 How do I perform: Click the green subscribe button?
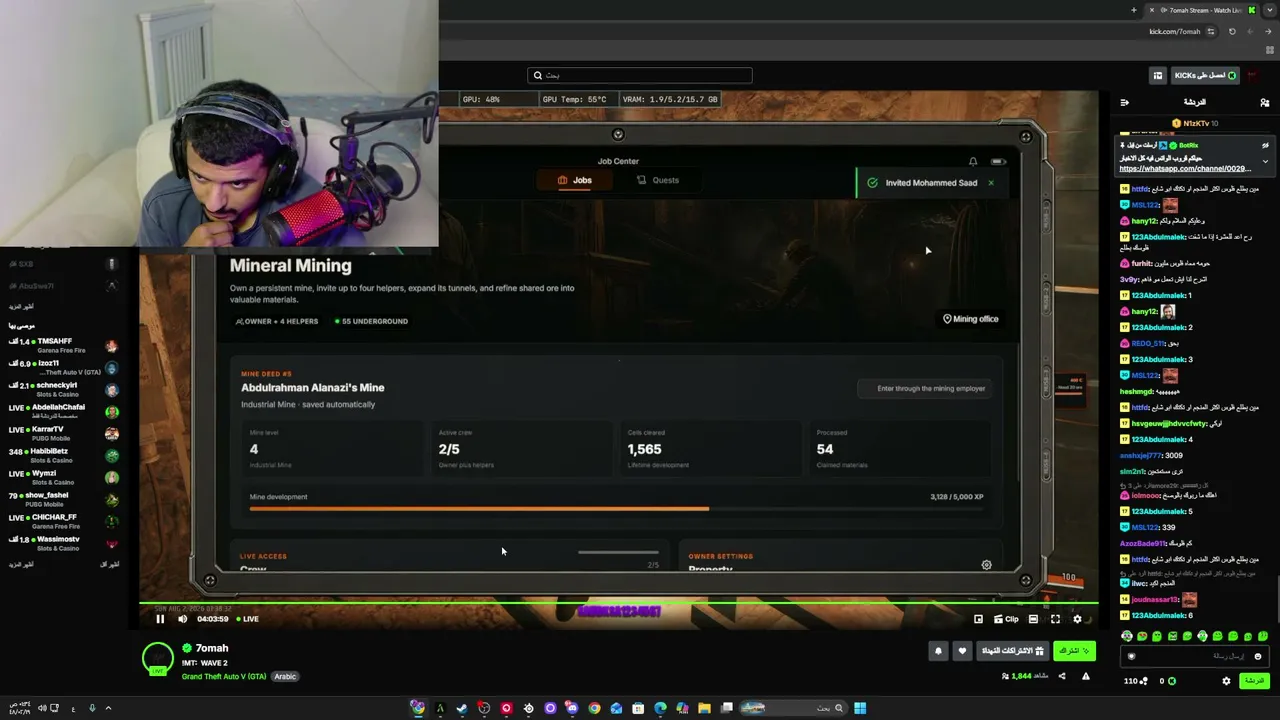point(1075,651)
